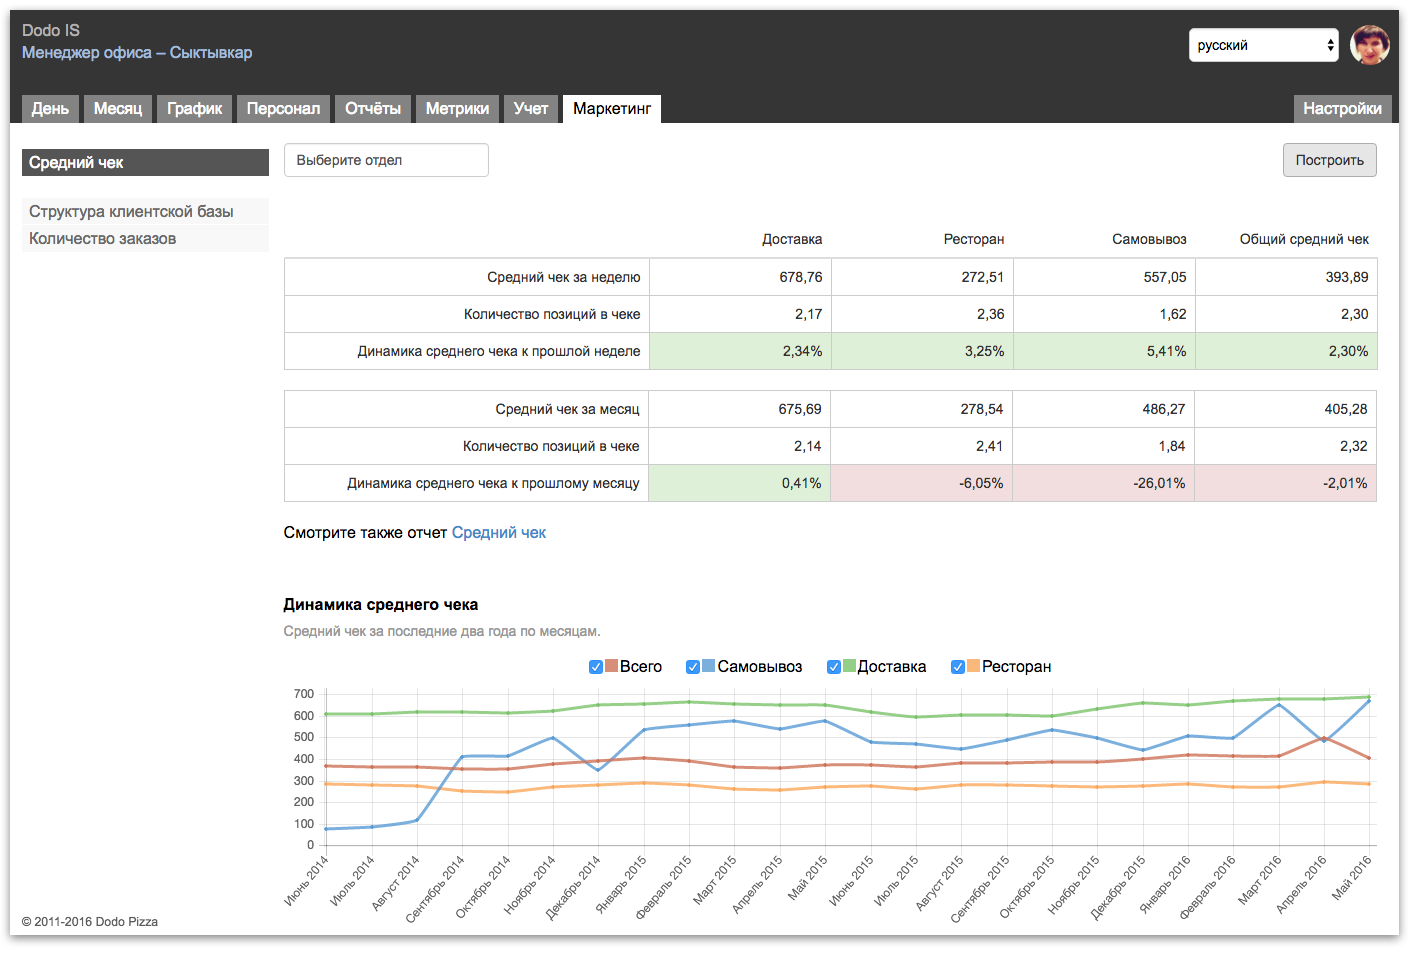This screenshot has width=1414, height=953.
Task: Click the monthly Ресторан value 278,54
Action: (x=982, y=409)
